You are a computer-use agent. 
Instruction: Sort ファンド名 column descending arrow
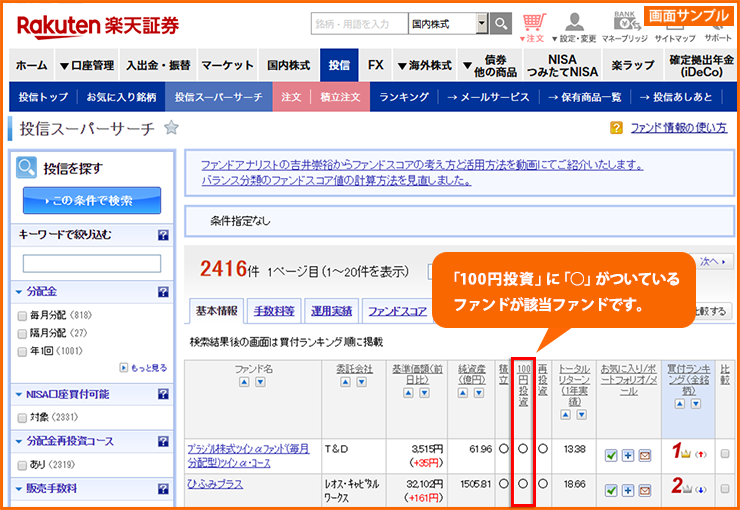[260, 382]
